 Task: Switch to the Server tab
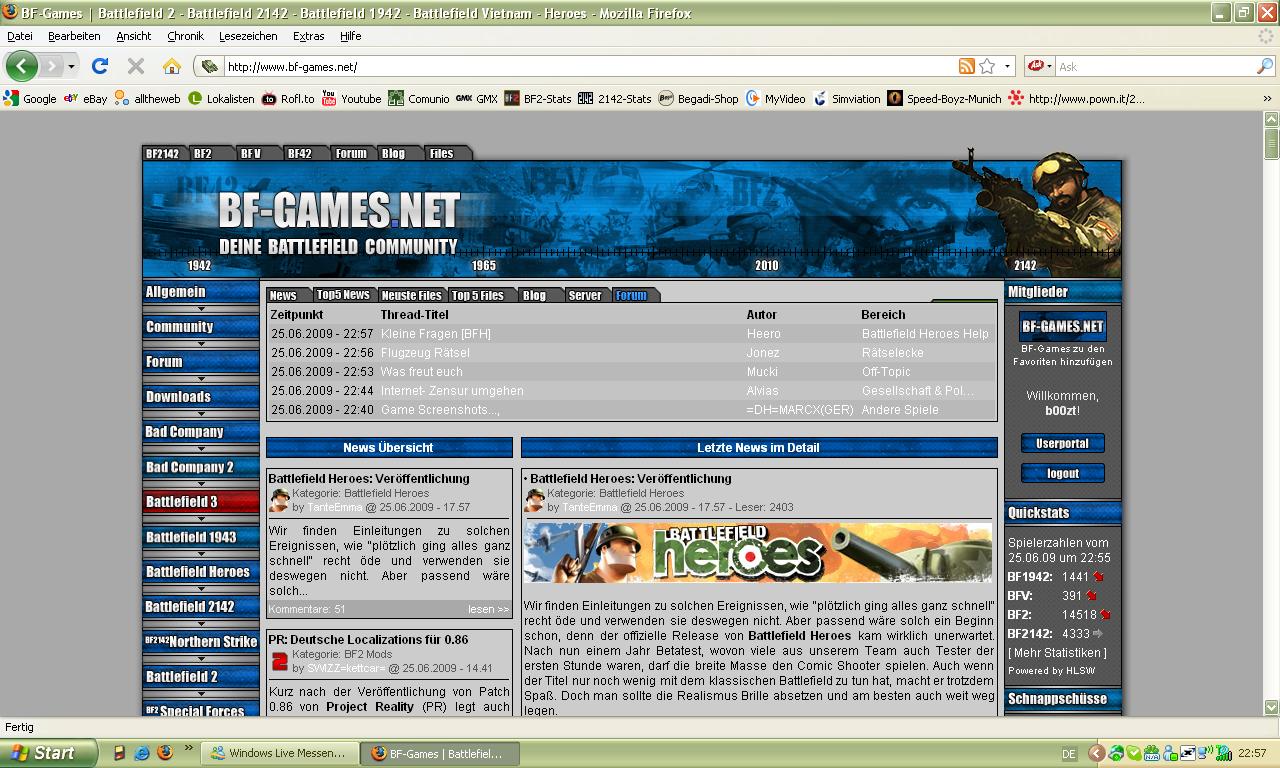(585, 295)
